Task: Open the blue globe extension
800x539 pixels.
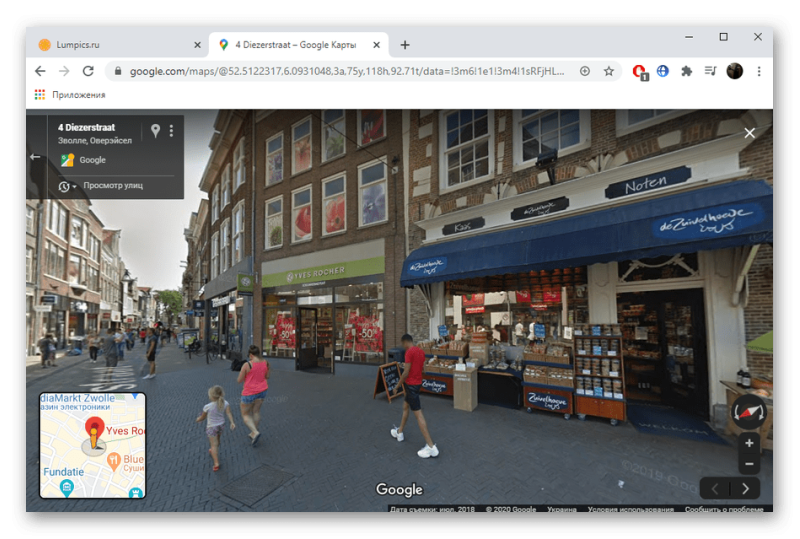Action: pyautogui.click(x=663, y=71)
